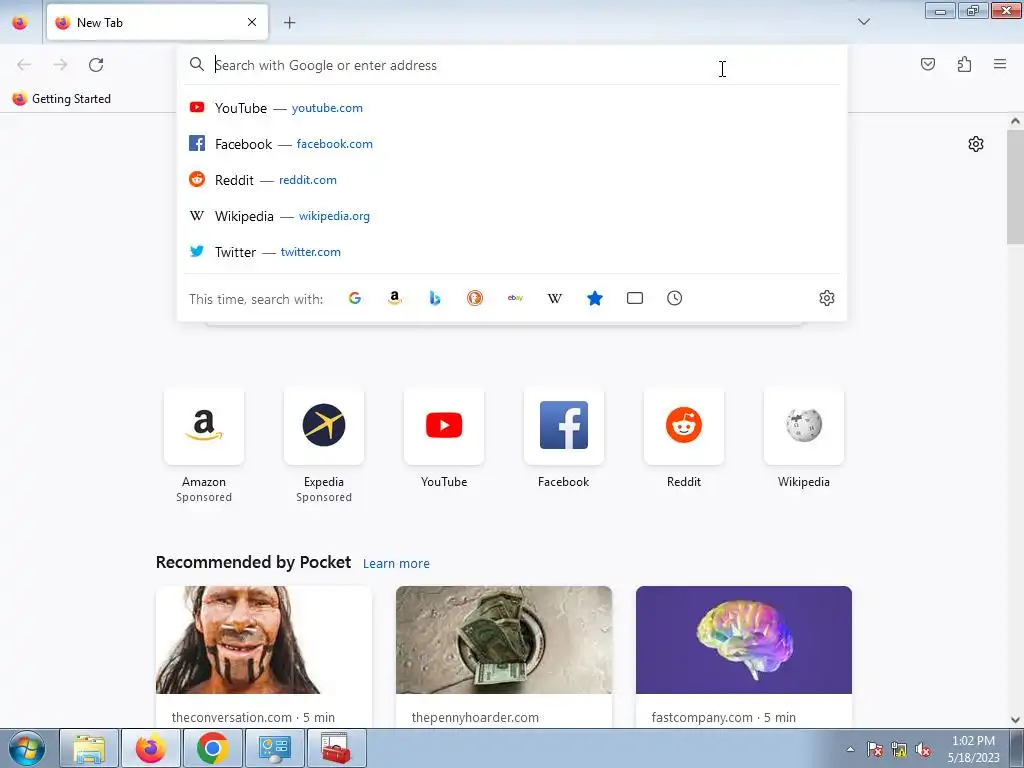Search this time with Google
The image size is (1024, 768).
tap(355, 298)
